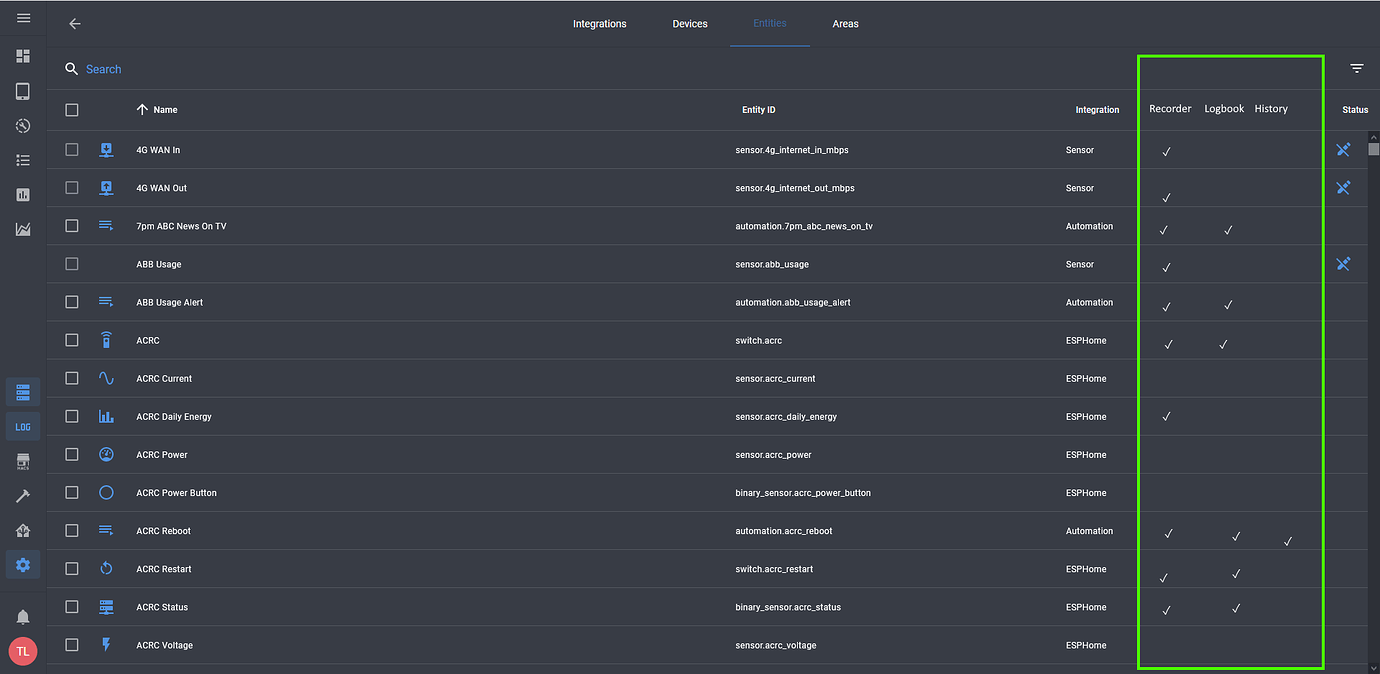Click the battery icon next to ACRC
The height and width of the screenshot is (674, 1380).
coord(106,340)
